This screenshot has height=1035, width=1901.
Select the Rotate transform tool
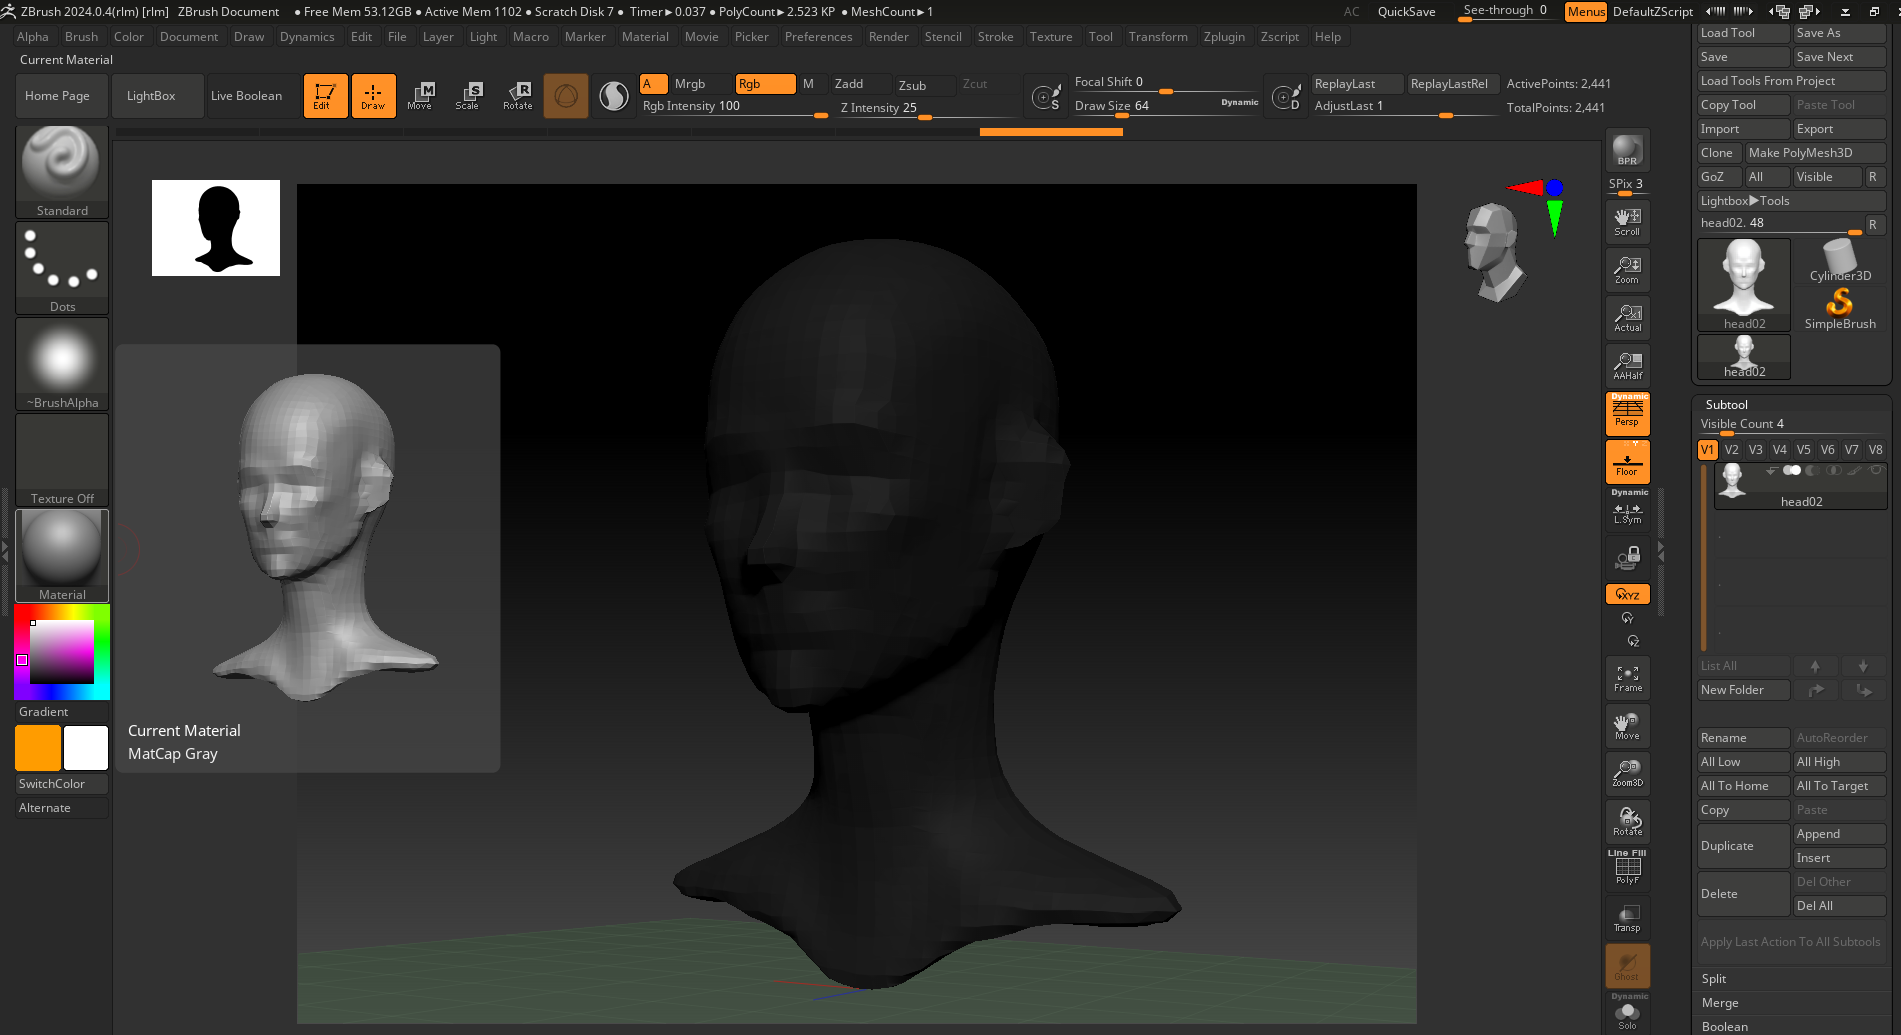(518, 95)
